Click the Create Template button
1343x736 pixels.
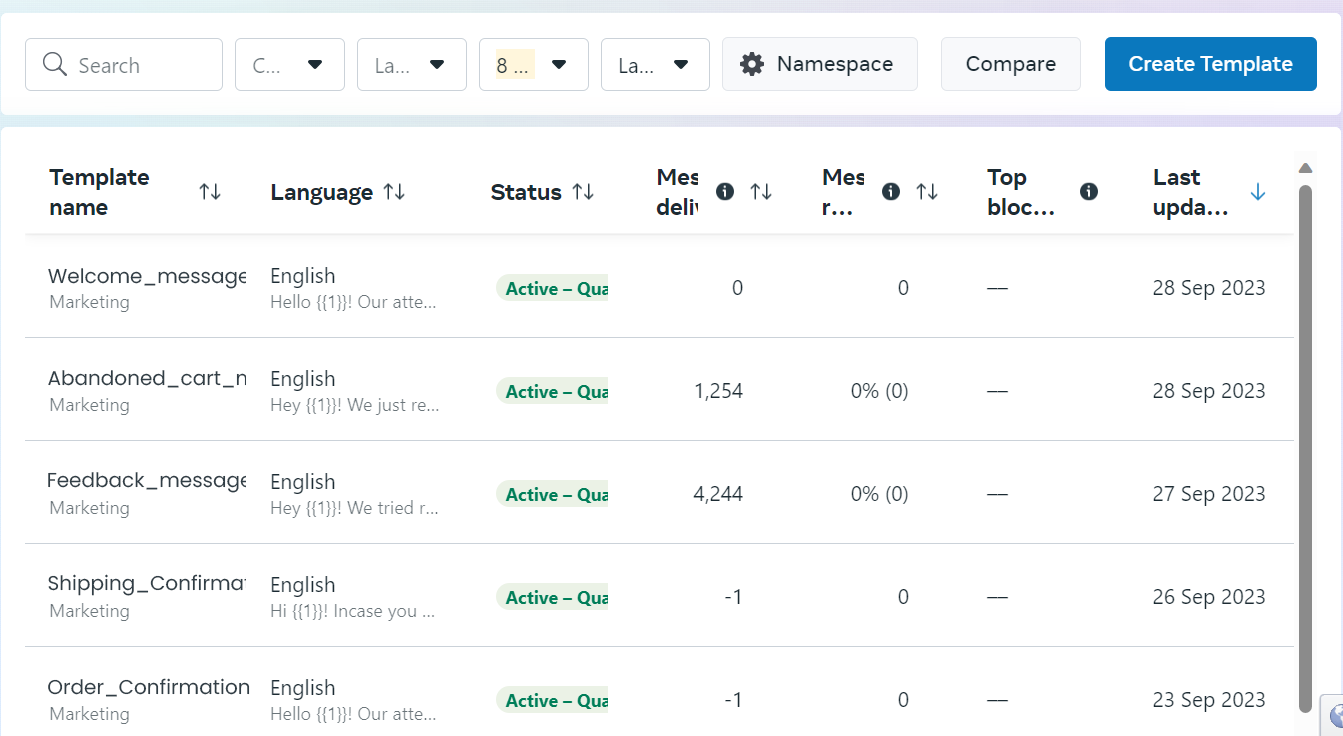point(1210,63)
